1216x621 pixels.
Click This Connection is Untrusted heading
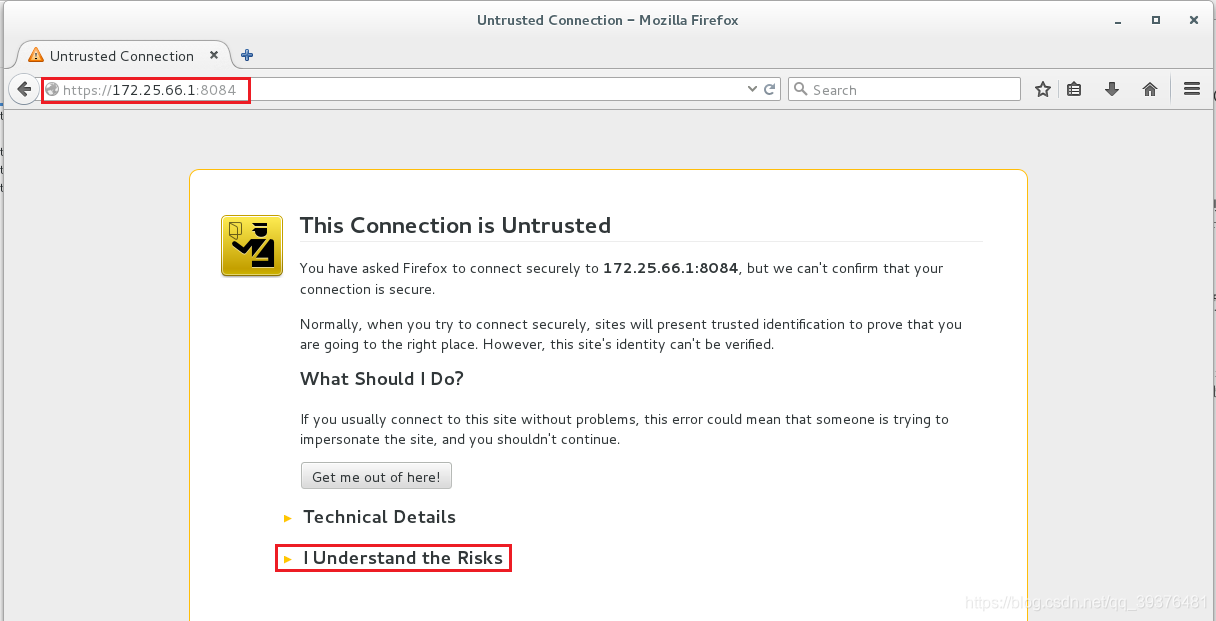click(x=455, y=226)
